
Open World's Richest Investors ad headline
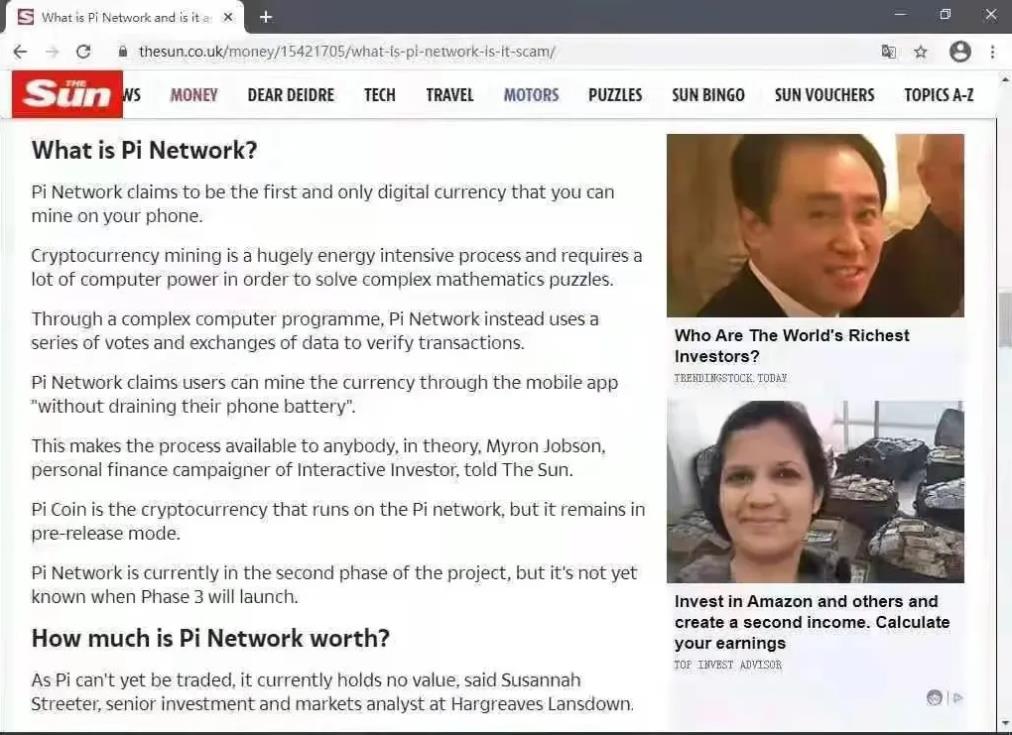pyautogui.click(x=792, y=346)
